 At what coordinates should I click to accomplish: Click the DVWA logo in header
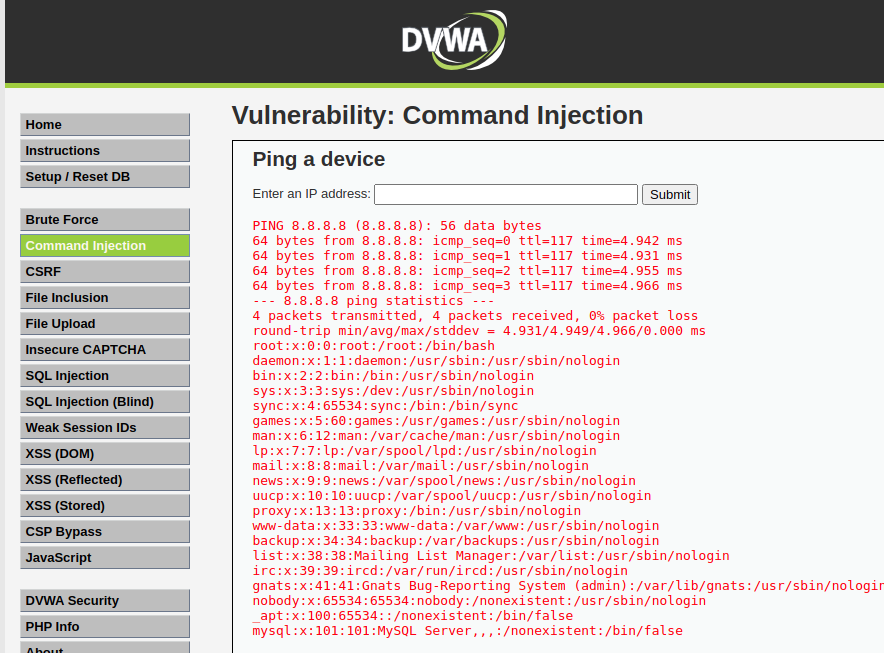click(453, 40)
